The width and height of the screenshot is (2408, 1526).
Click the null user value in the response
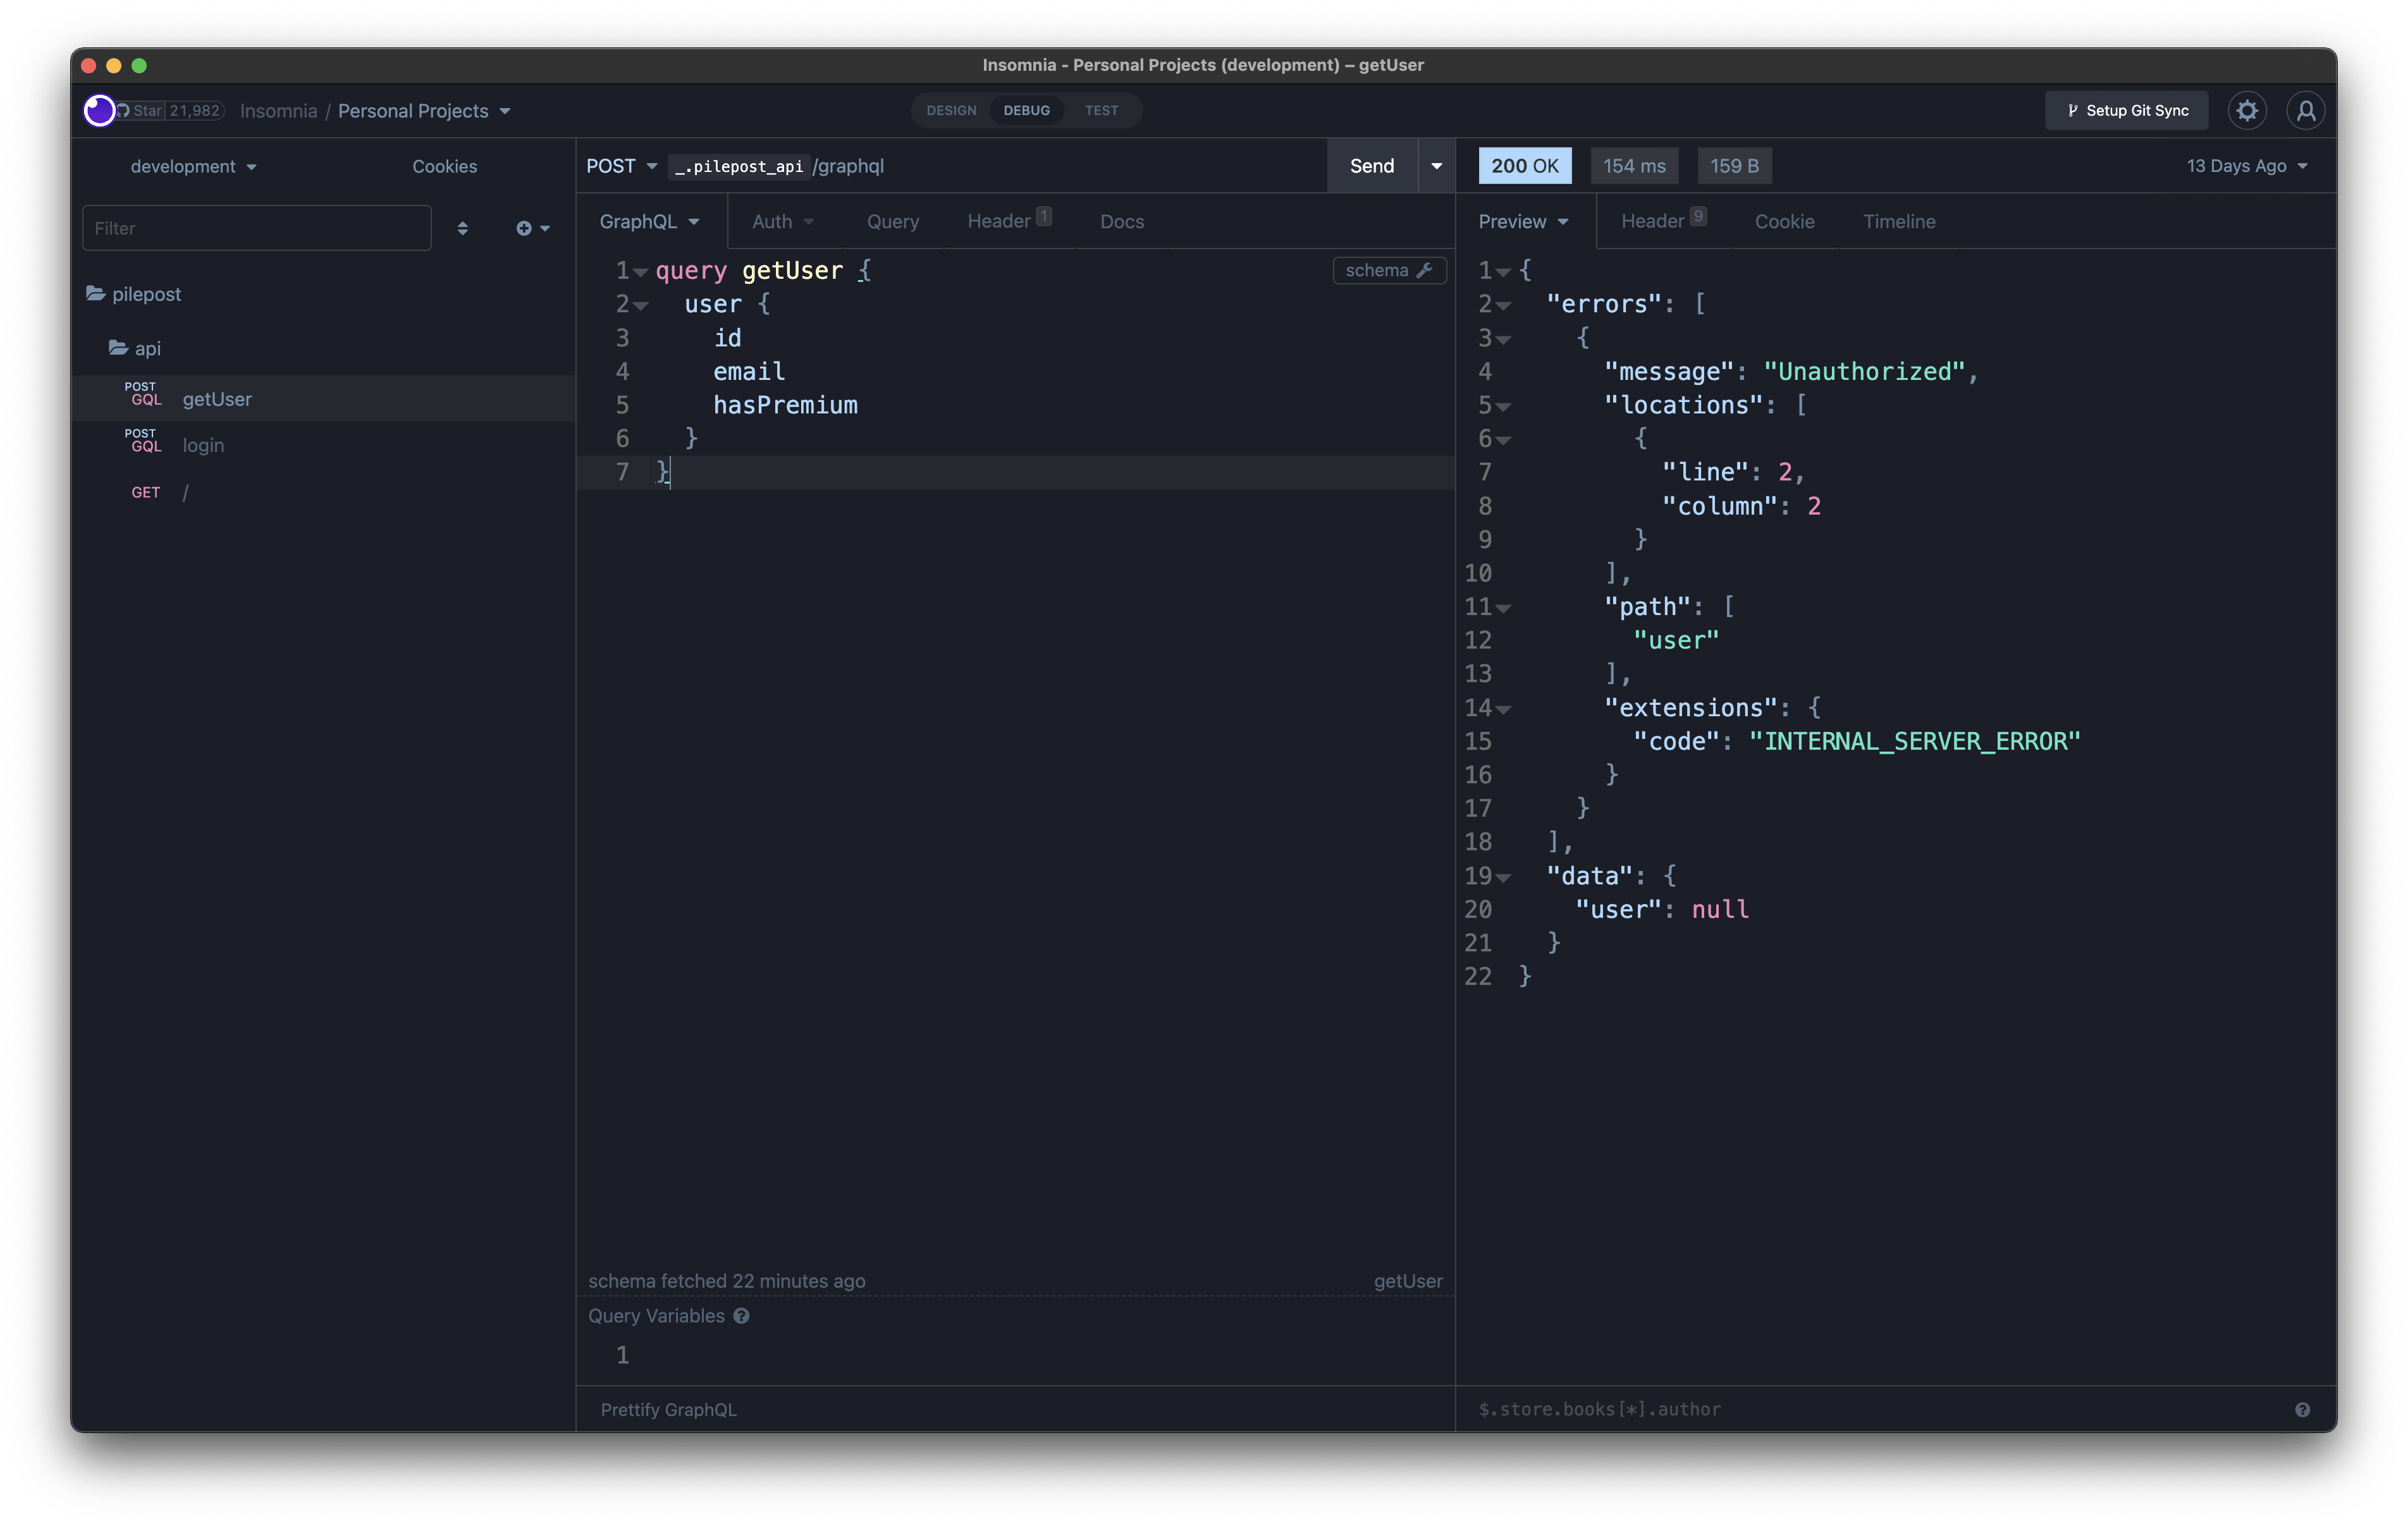click(x=1719, y=909)
